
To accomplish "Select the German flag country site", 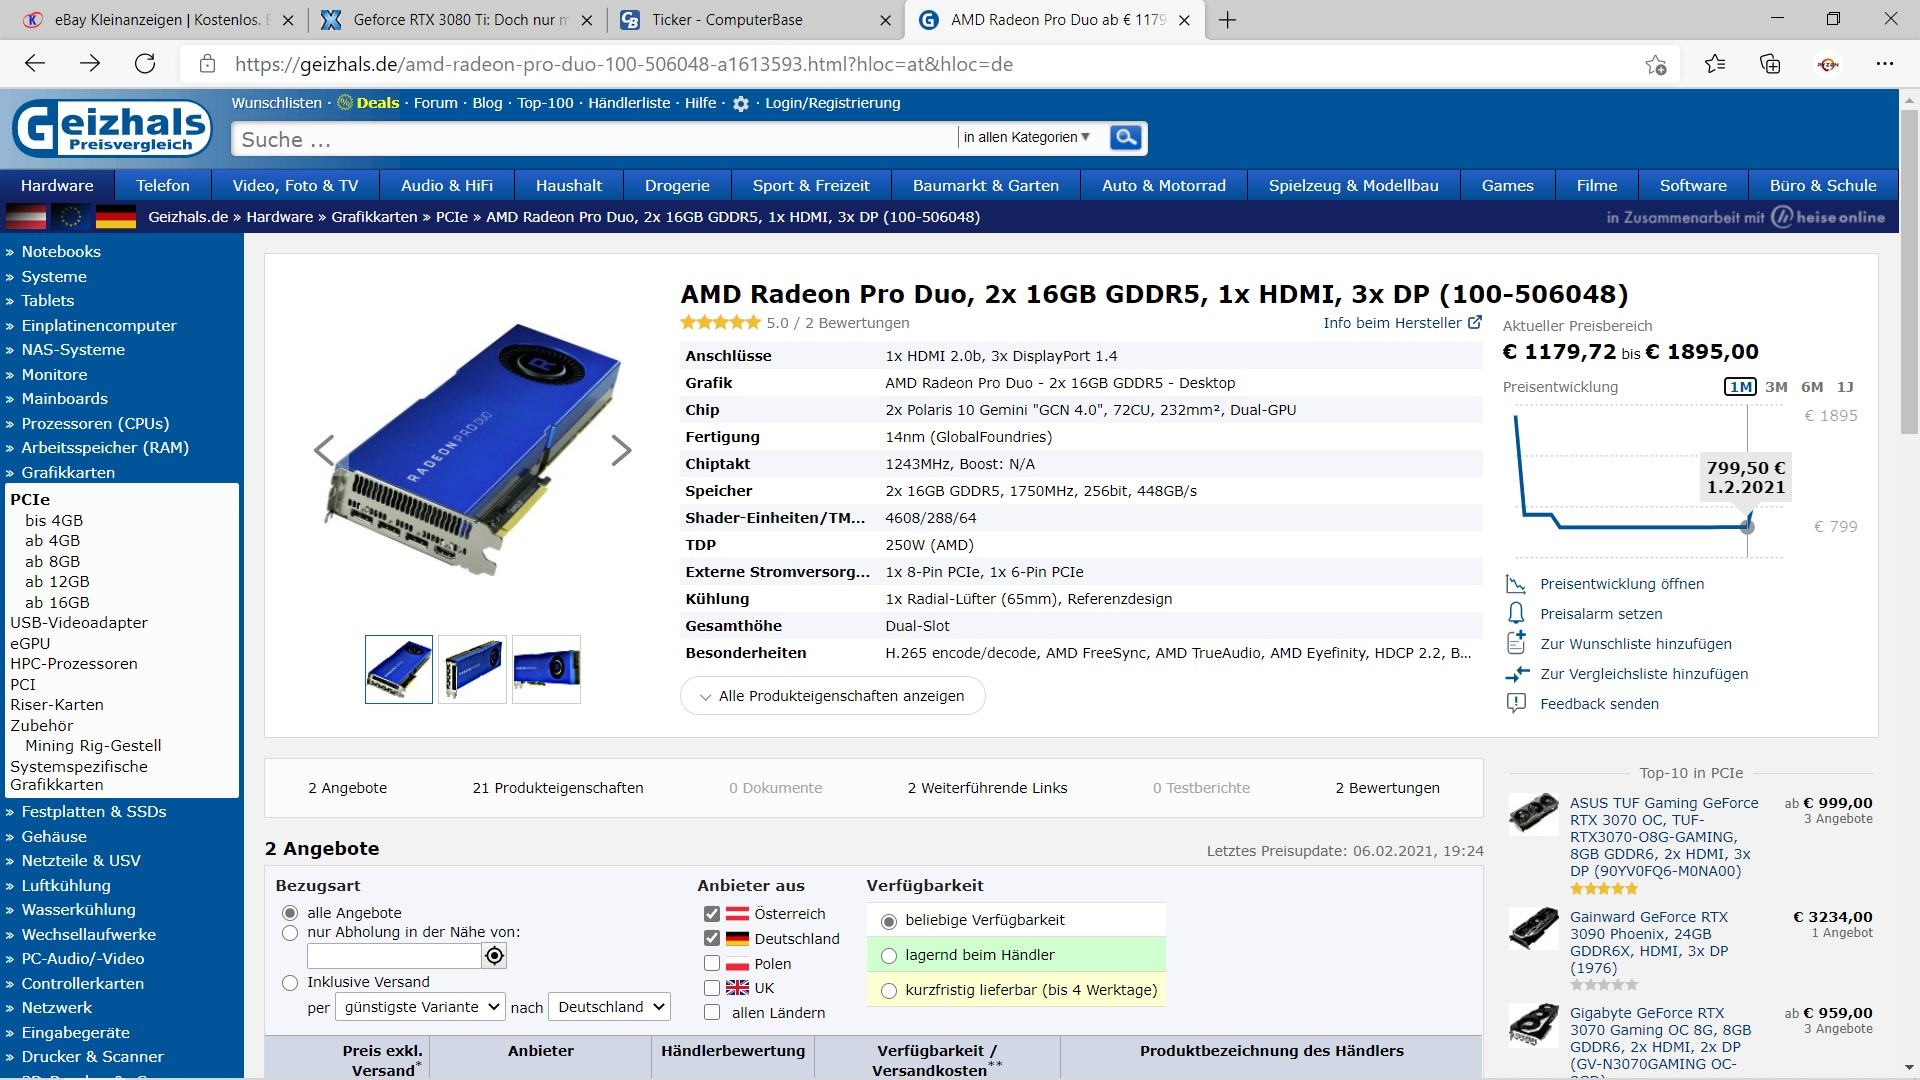I will click(115, 217).
